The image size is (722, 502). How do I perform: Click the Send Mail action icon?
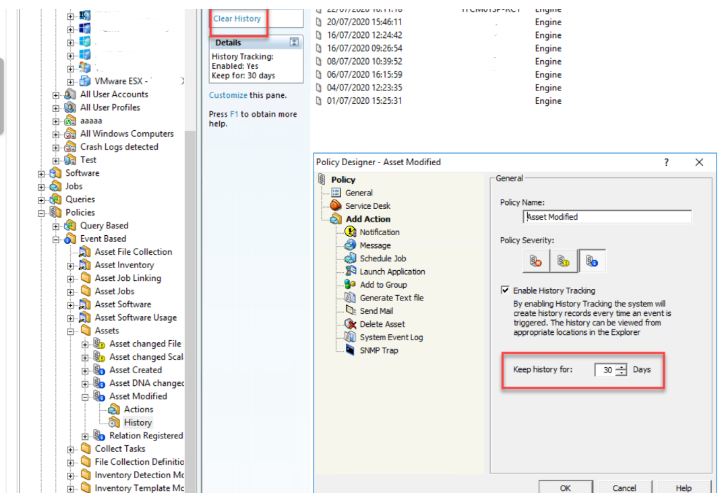[x=351, y=310]
